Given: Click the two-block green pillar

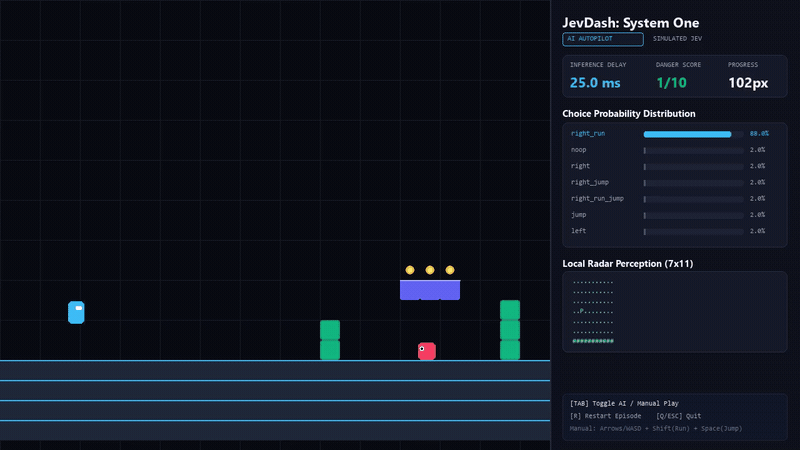Looking at the screenshot, I should (330, 340).
